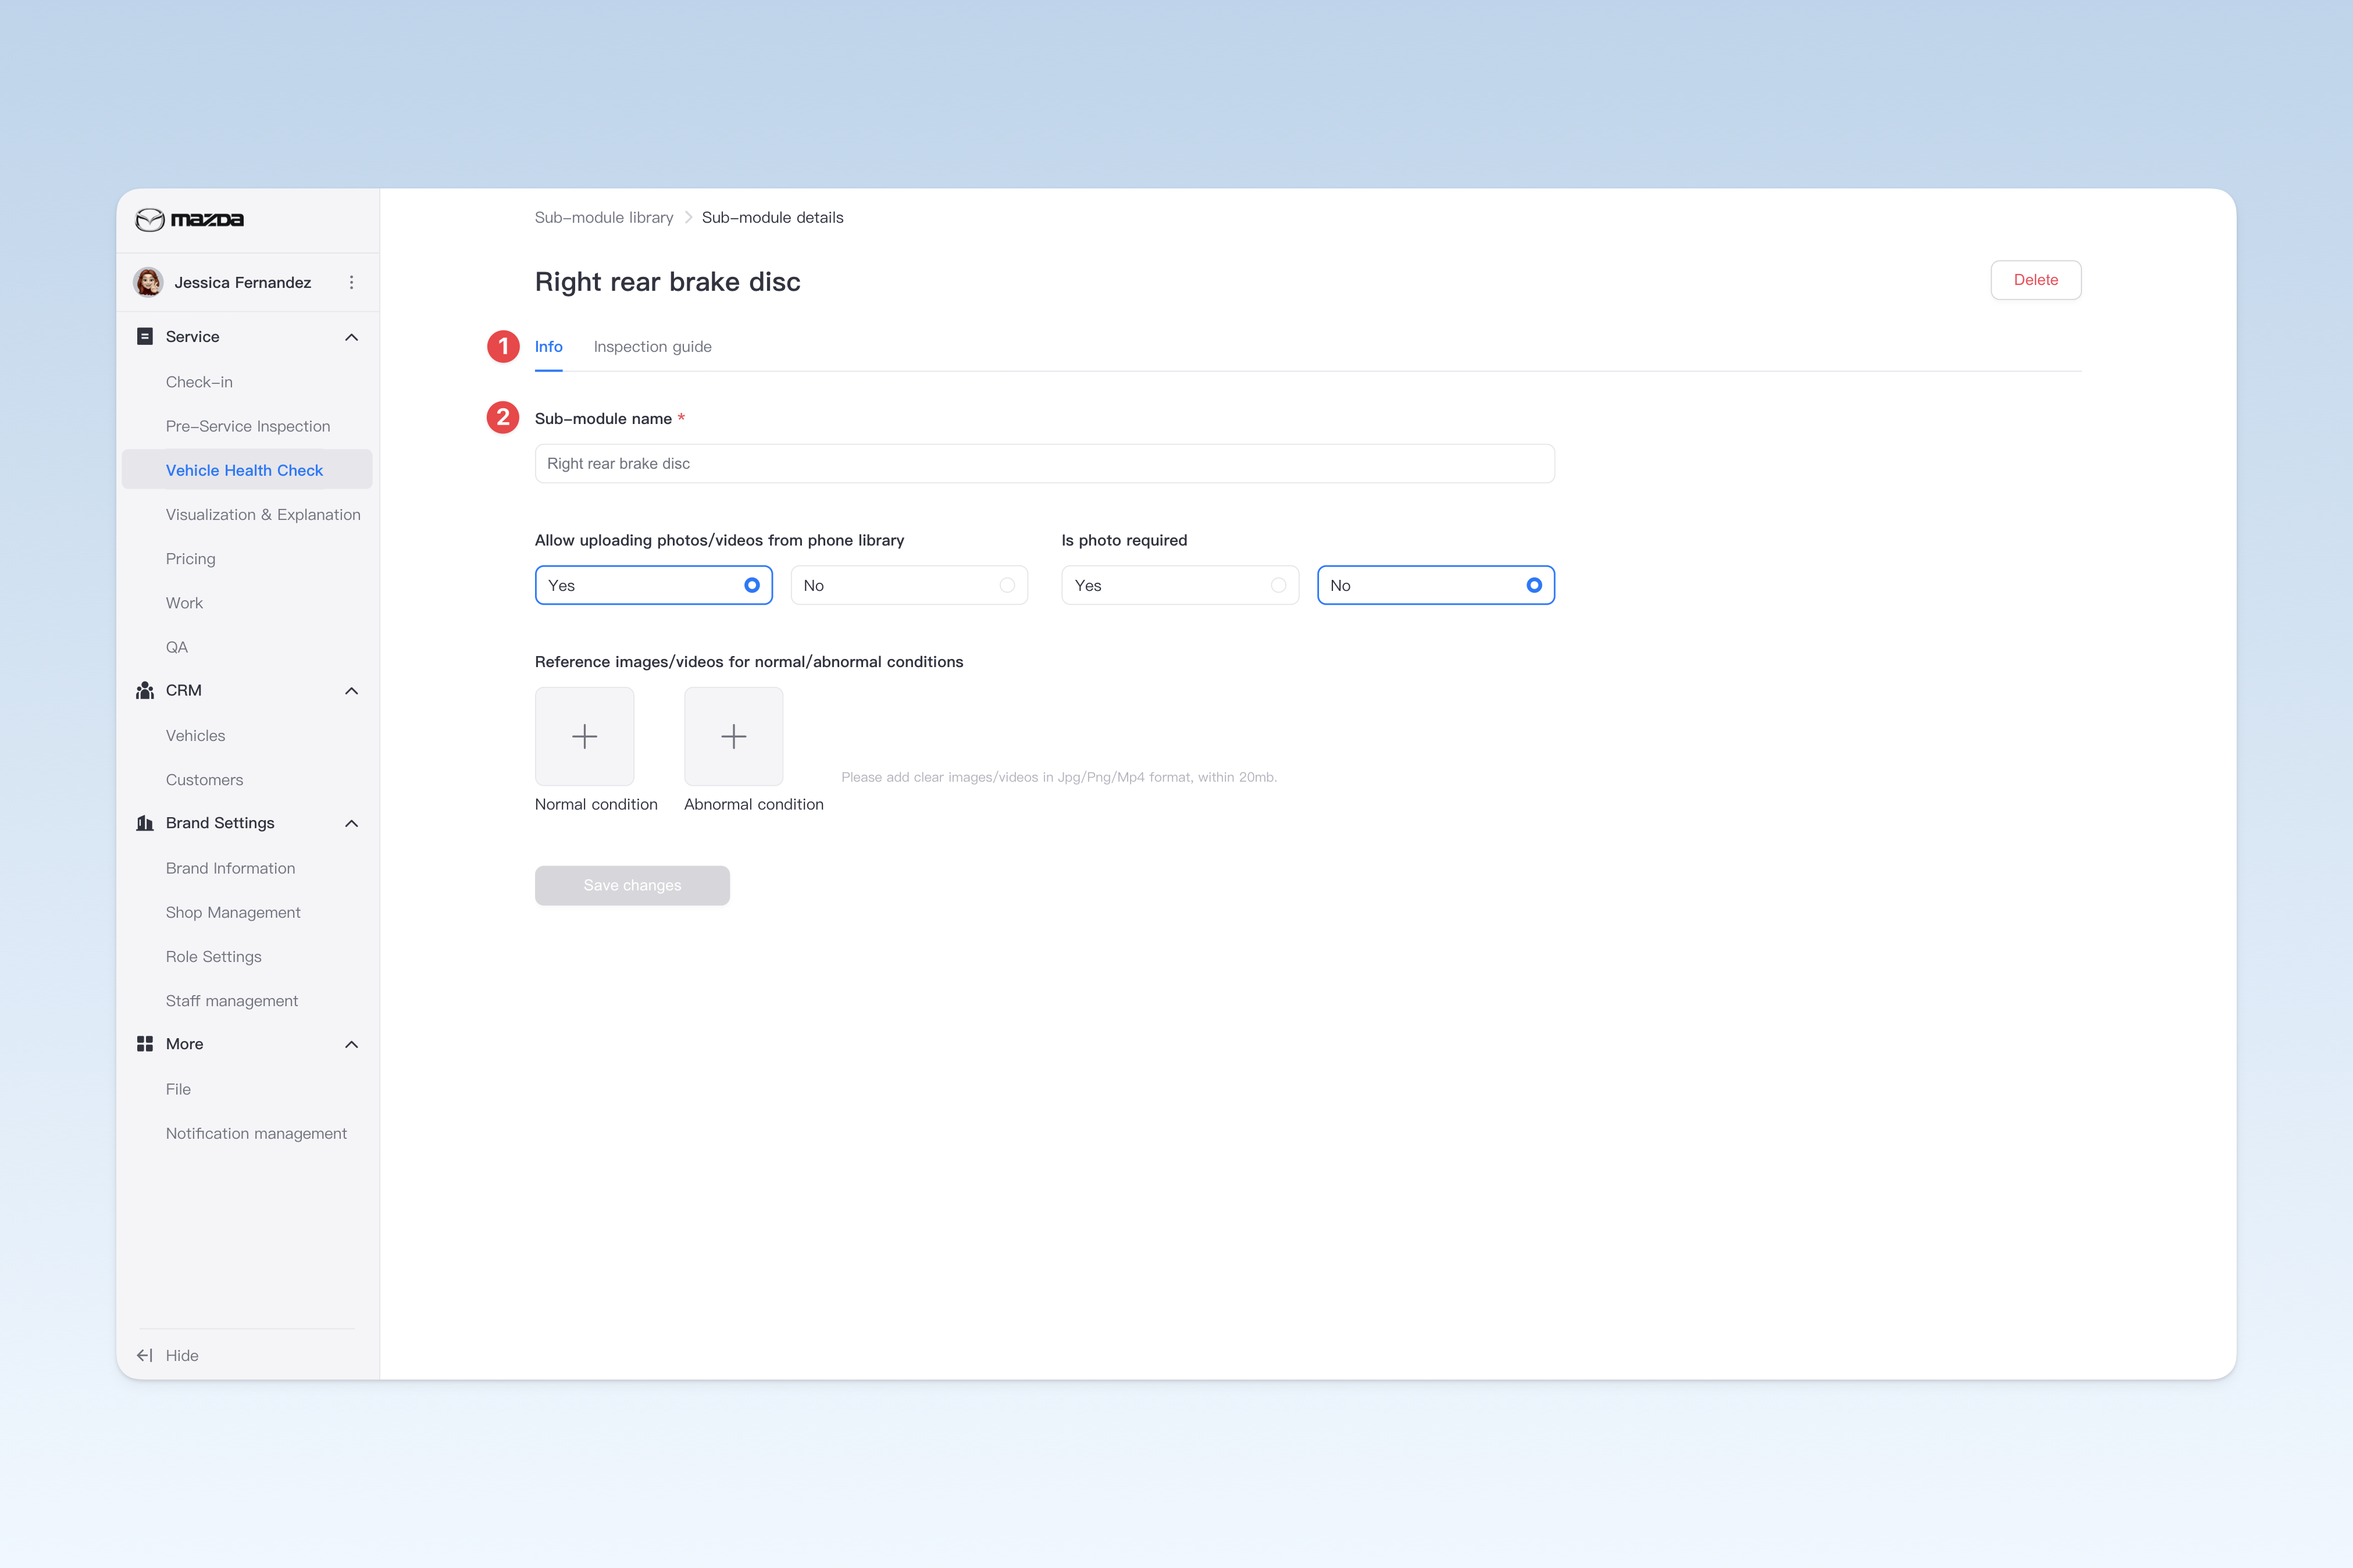The image size is (2353, 1568).
Task: Open Vehicles under CRM
Action: [x=196, y=736]
